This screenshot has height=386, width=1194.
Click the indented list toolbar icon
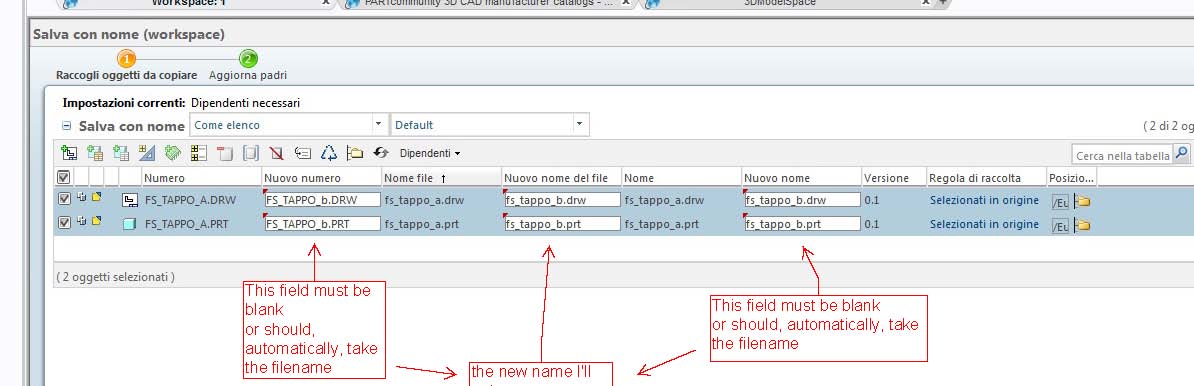coord(302,153)
